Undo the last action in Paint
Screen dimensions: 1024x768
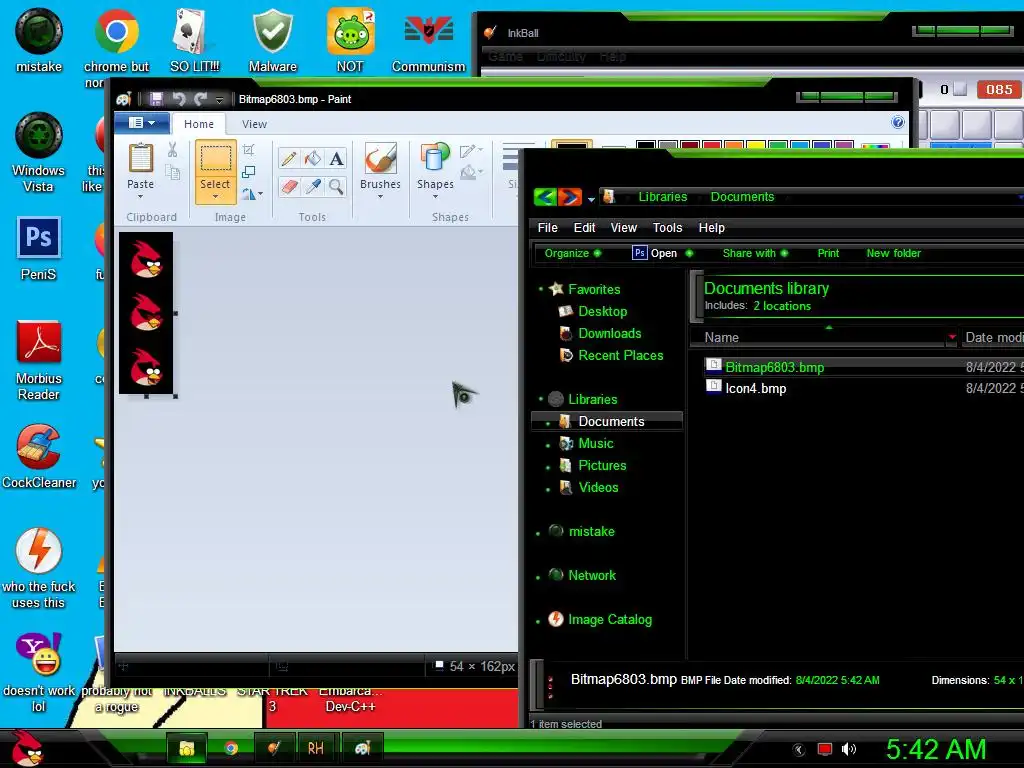[178, 99]
